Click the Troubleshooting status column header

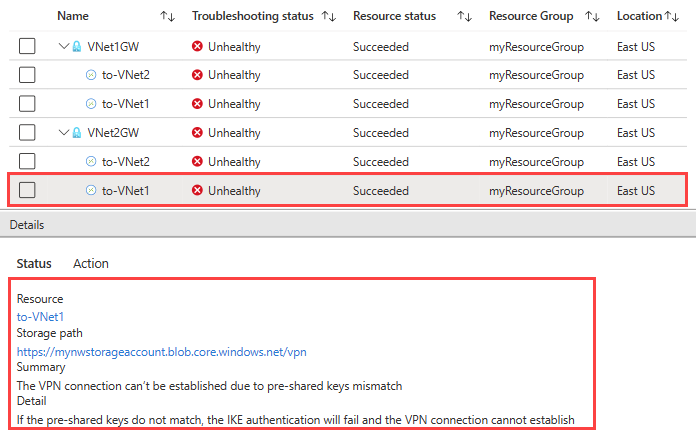(253, 16)
